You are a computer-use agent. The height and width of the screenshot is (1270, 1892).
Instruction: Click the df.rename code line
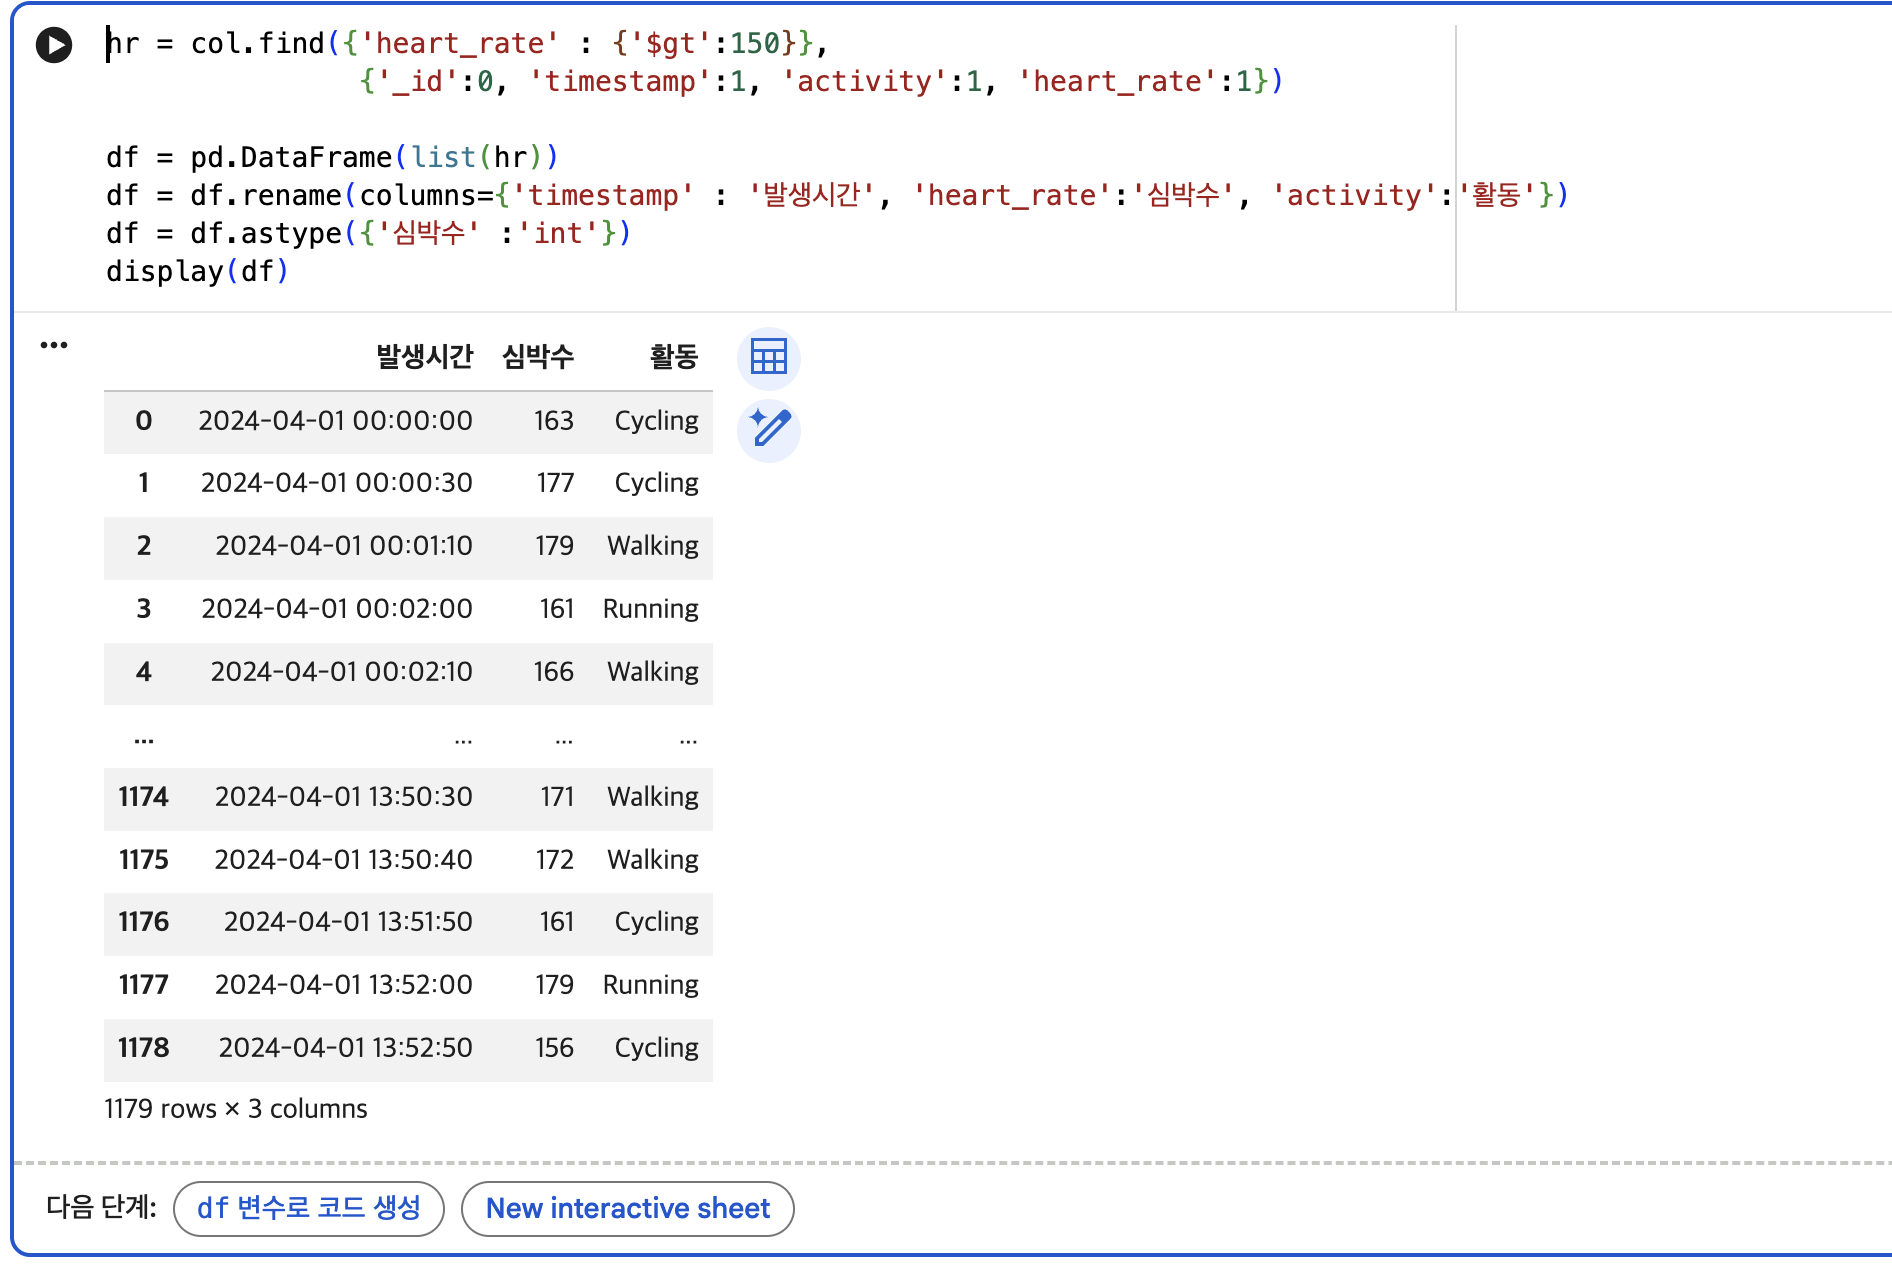tap(838, 195)
